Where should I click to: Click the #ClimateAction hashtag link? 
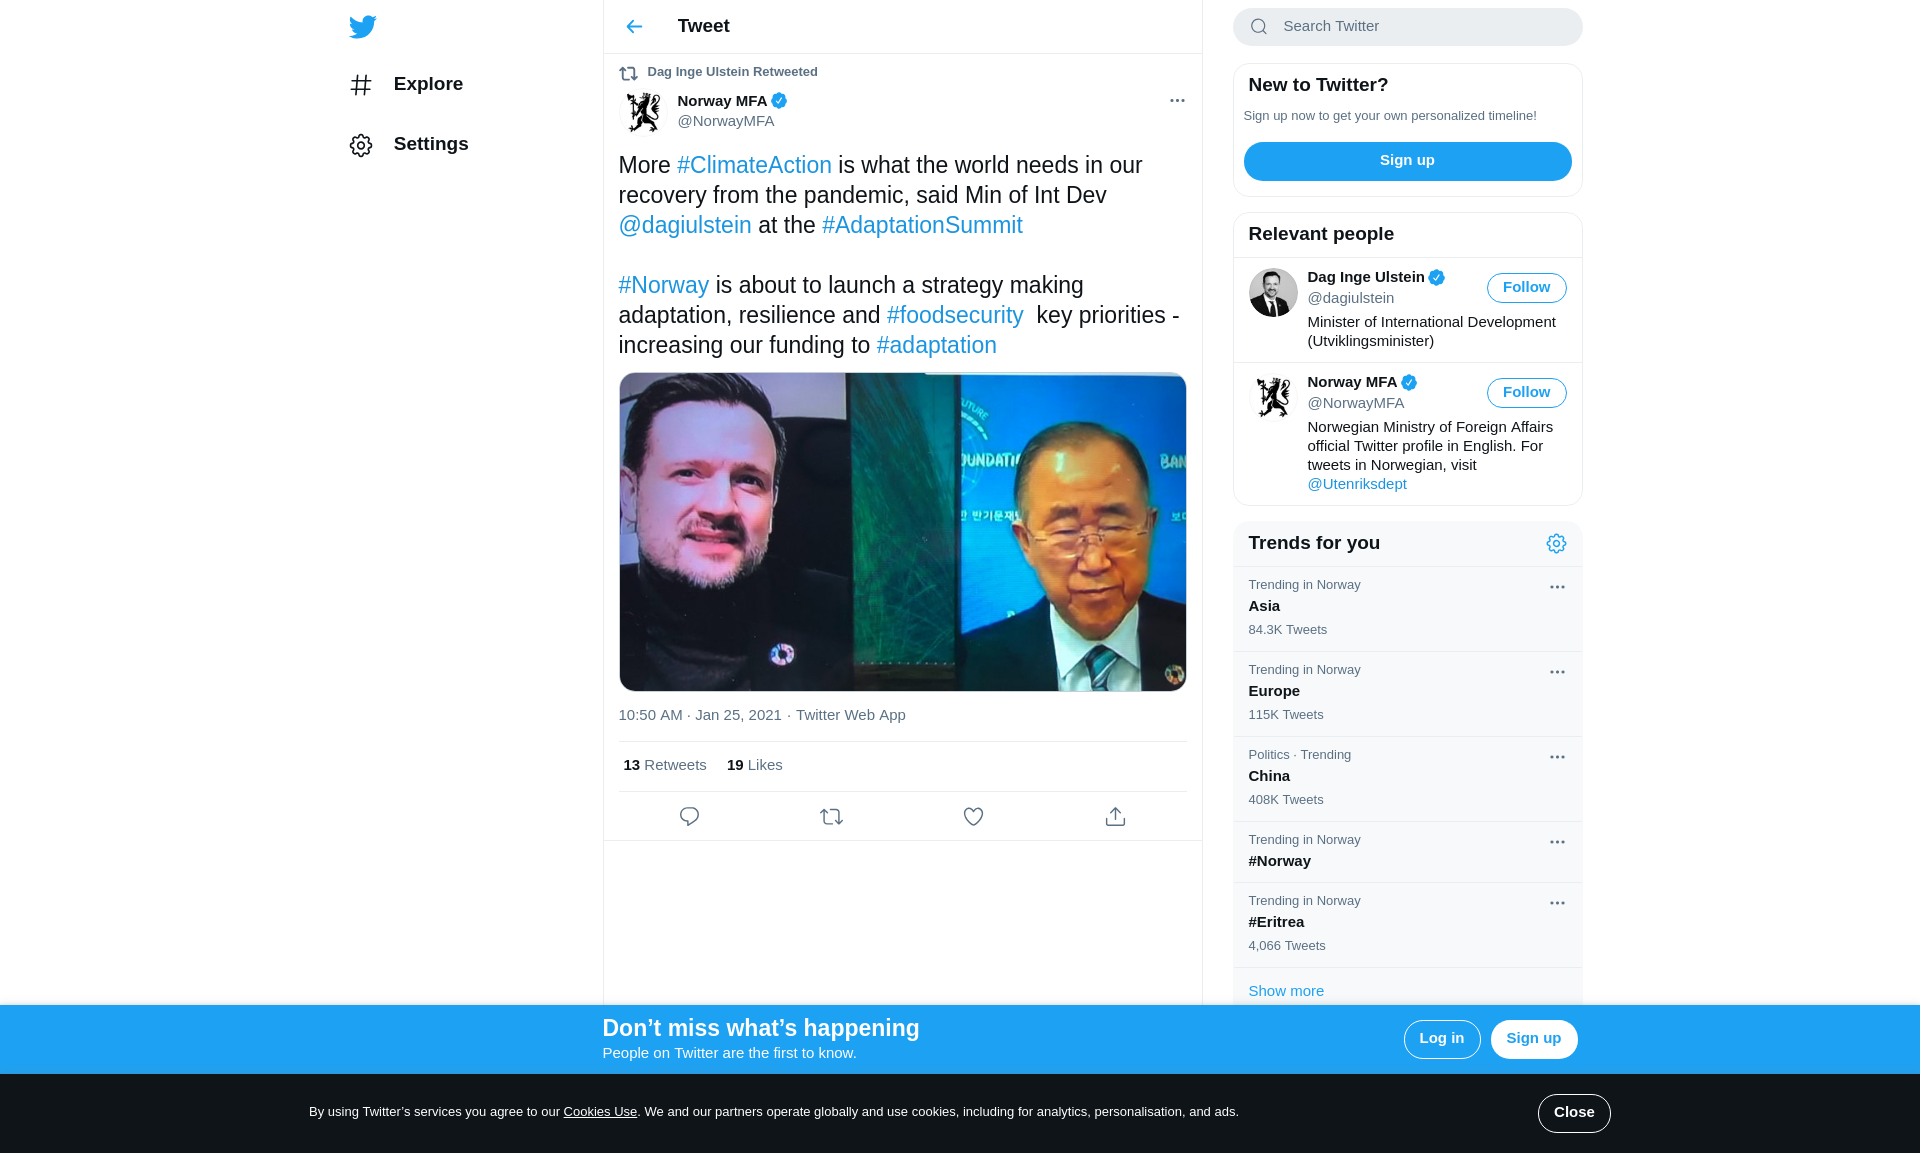(x=754, y=166)
